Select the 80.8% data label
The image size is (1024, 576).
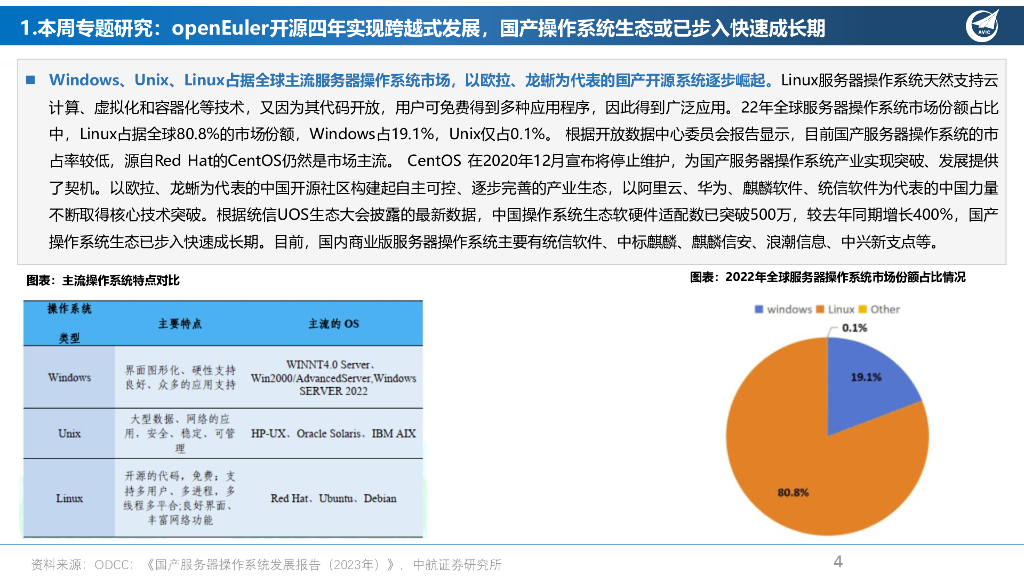(793, 492)
